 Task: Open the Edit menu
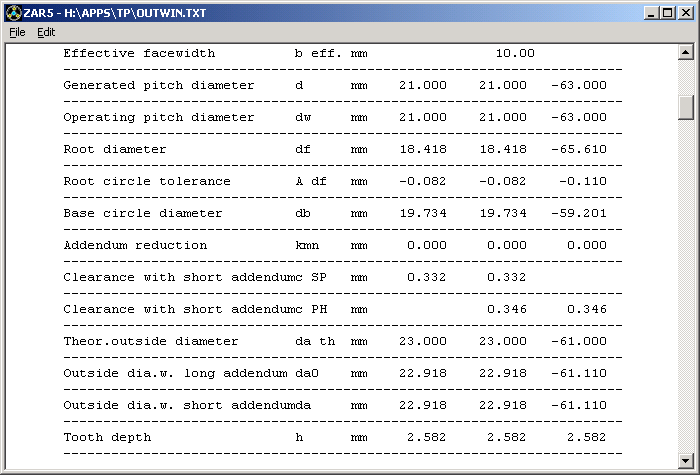(x=46, y=32)
